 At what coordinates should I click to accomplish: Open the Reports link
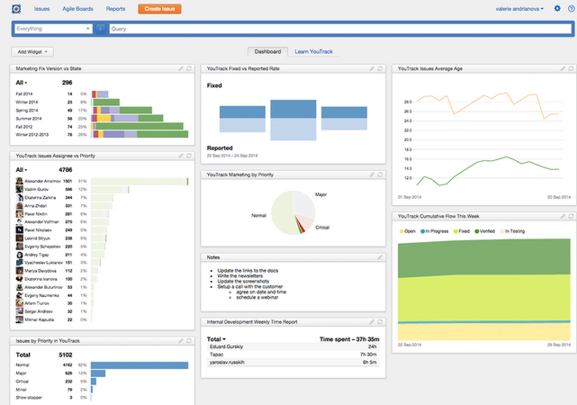tap(116, 9)
